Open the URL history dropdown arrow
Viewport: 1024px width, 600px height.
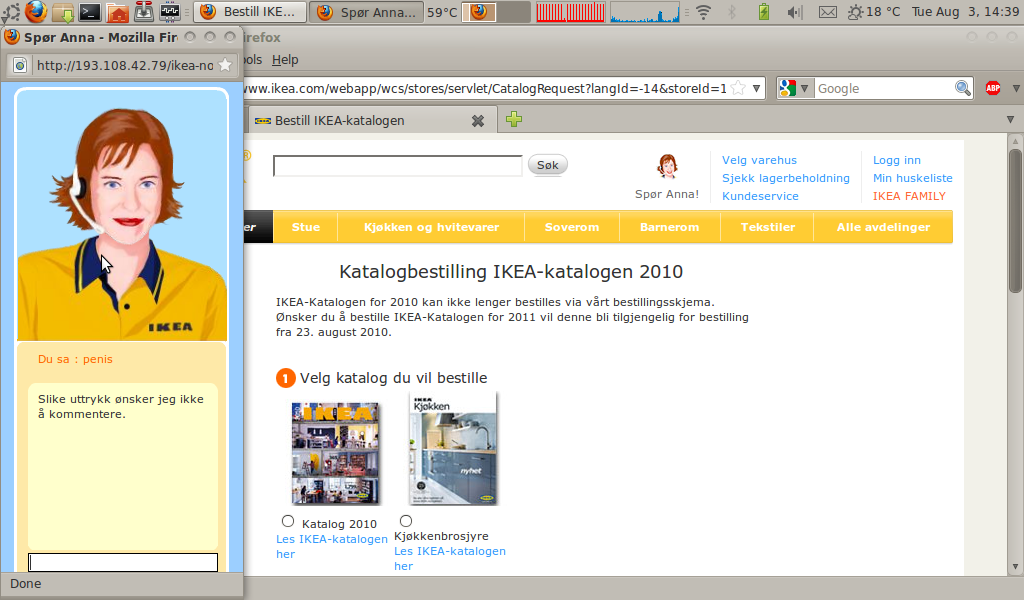[756, 88]
